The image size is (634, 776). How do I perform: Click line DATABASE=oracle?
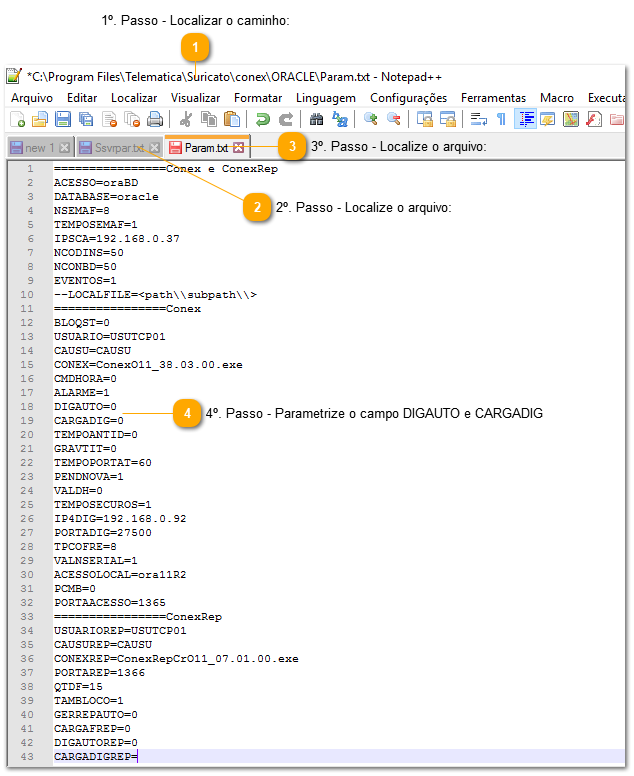coord(106,196)
